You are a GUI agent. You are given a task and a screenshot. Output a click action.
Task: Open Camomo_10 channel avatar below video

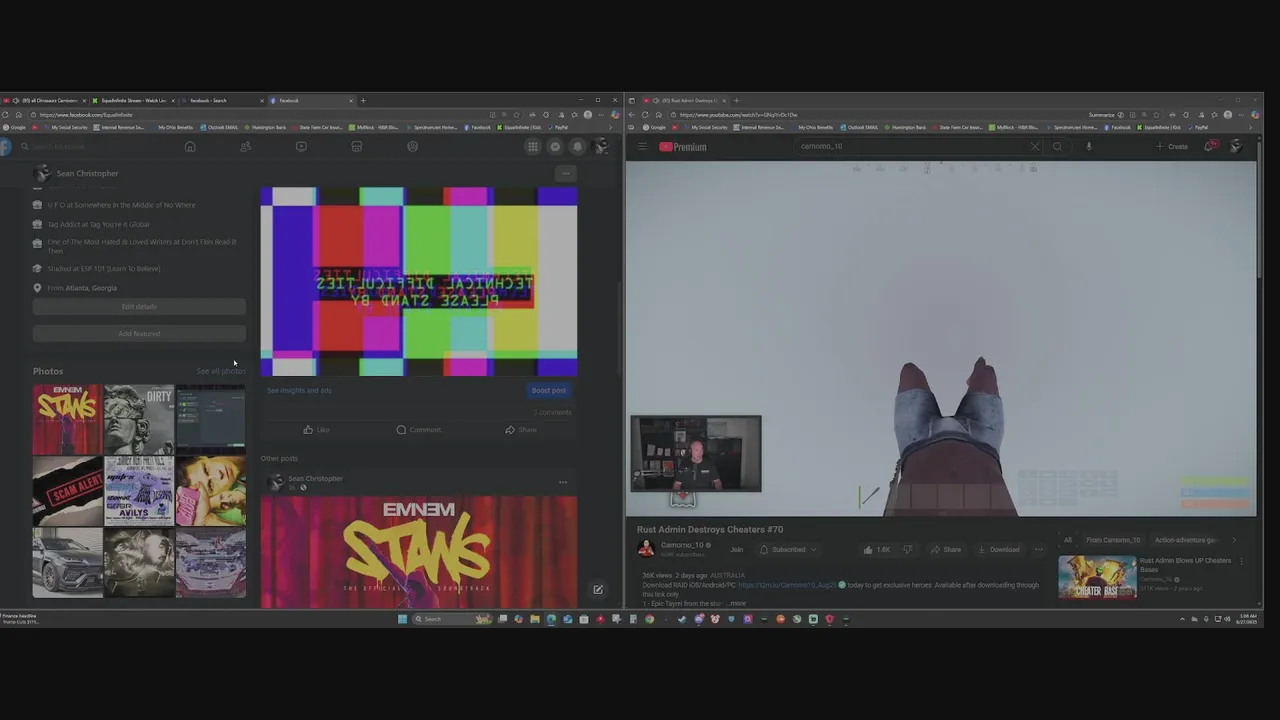click(646, 548)
